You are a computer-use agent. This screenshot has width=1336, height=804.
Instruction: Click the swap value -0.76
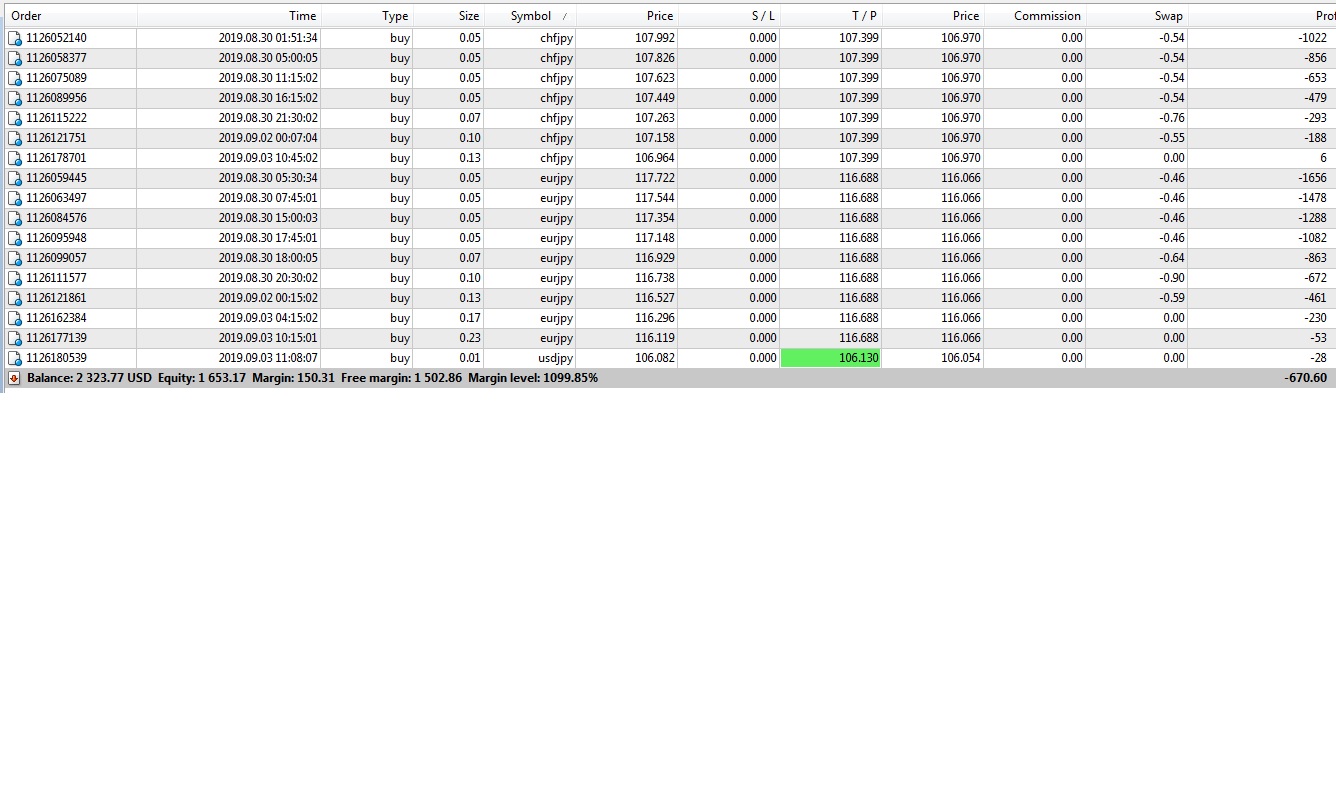pyautogui.click(x=1171, y=118)
